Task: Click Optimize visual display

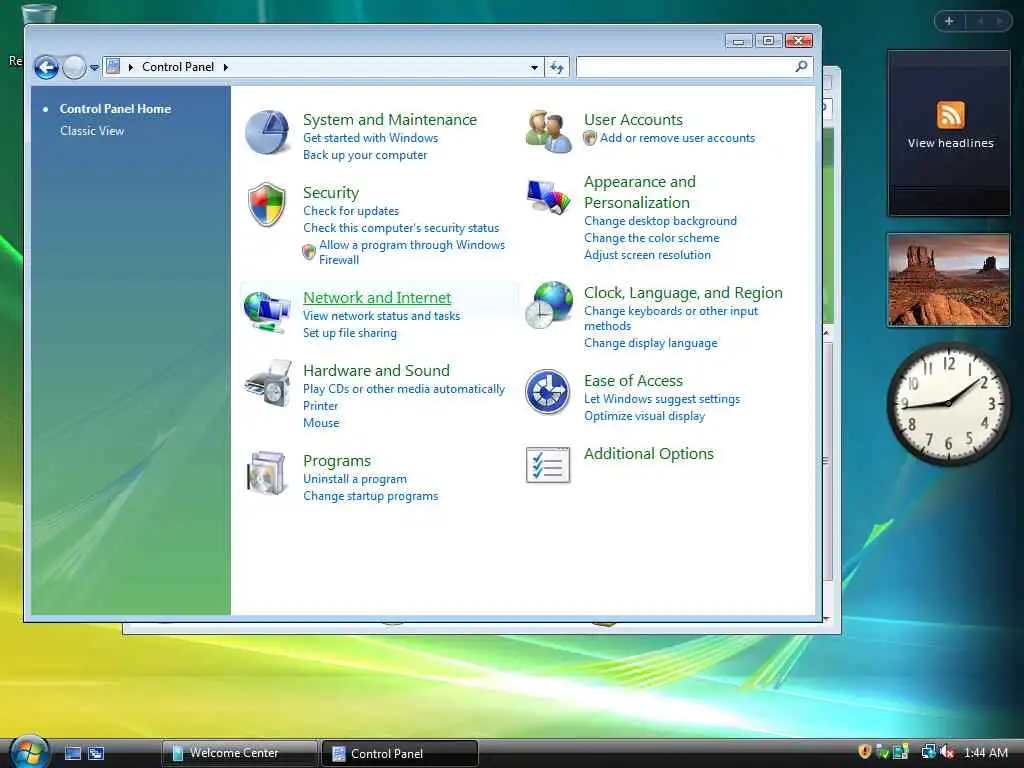Action: tap(645, 416)
